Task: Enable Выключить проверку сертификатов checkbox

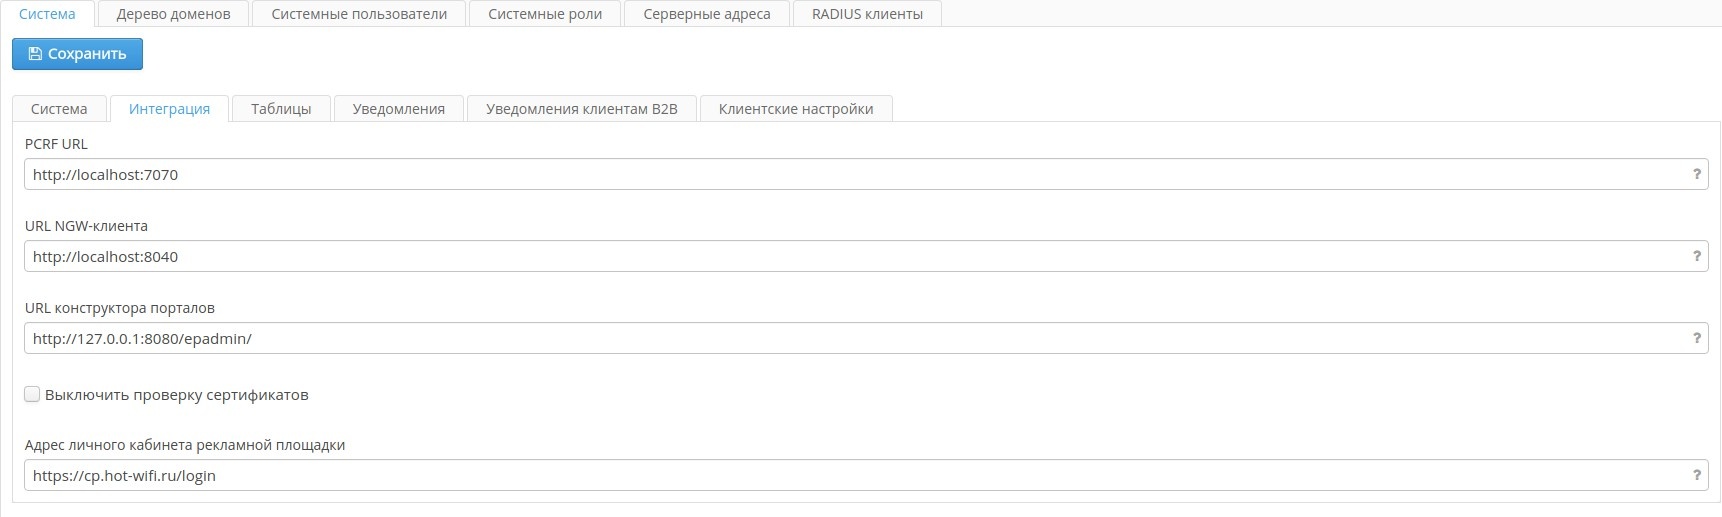Action: (x=32, y=394)
